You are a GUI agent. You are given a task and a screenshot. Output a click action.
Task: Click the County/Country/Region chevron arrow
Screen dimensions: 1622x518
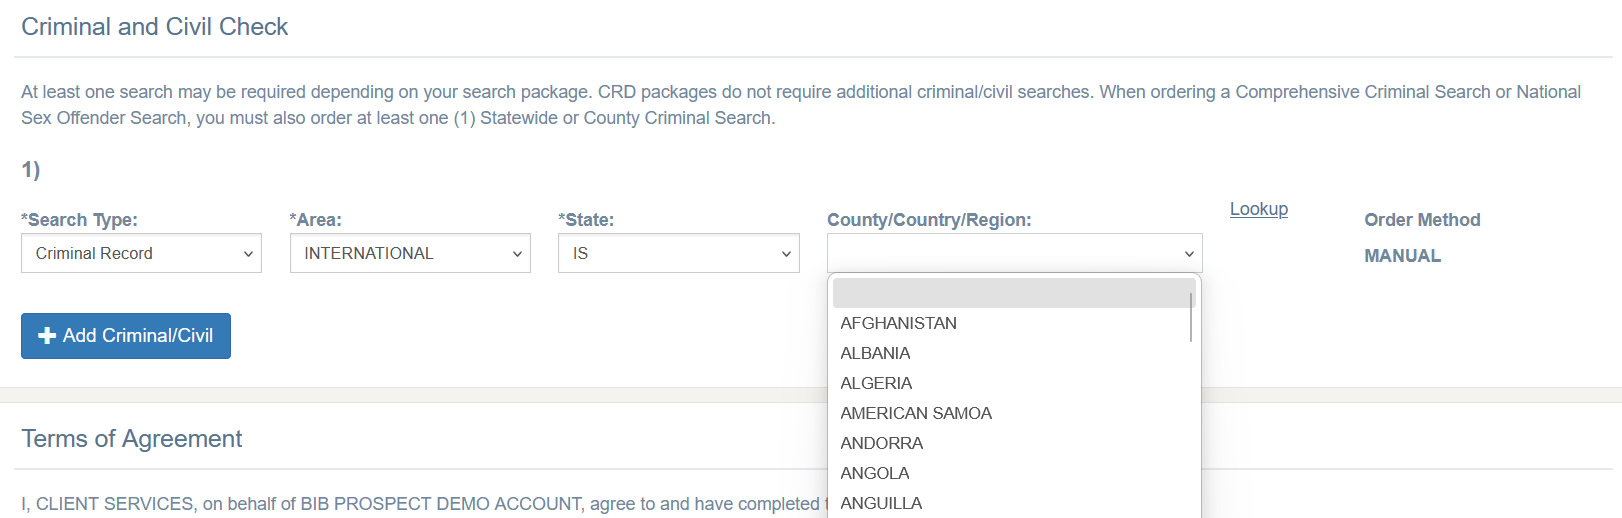pos(1189,254)
